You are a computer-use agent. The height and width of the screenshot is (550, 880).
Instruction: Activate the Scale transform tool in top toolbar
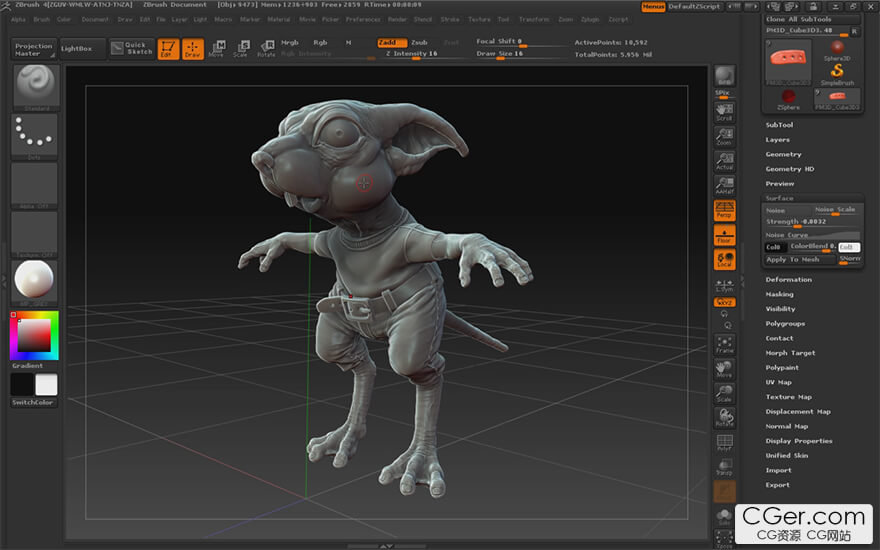241,49
